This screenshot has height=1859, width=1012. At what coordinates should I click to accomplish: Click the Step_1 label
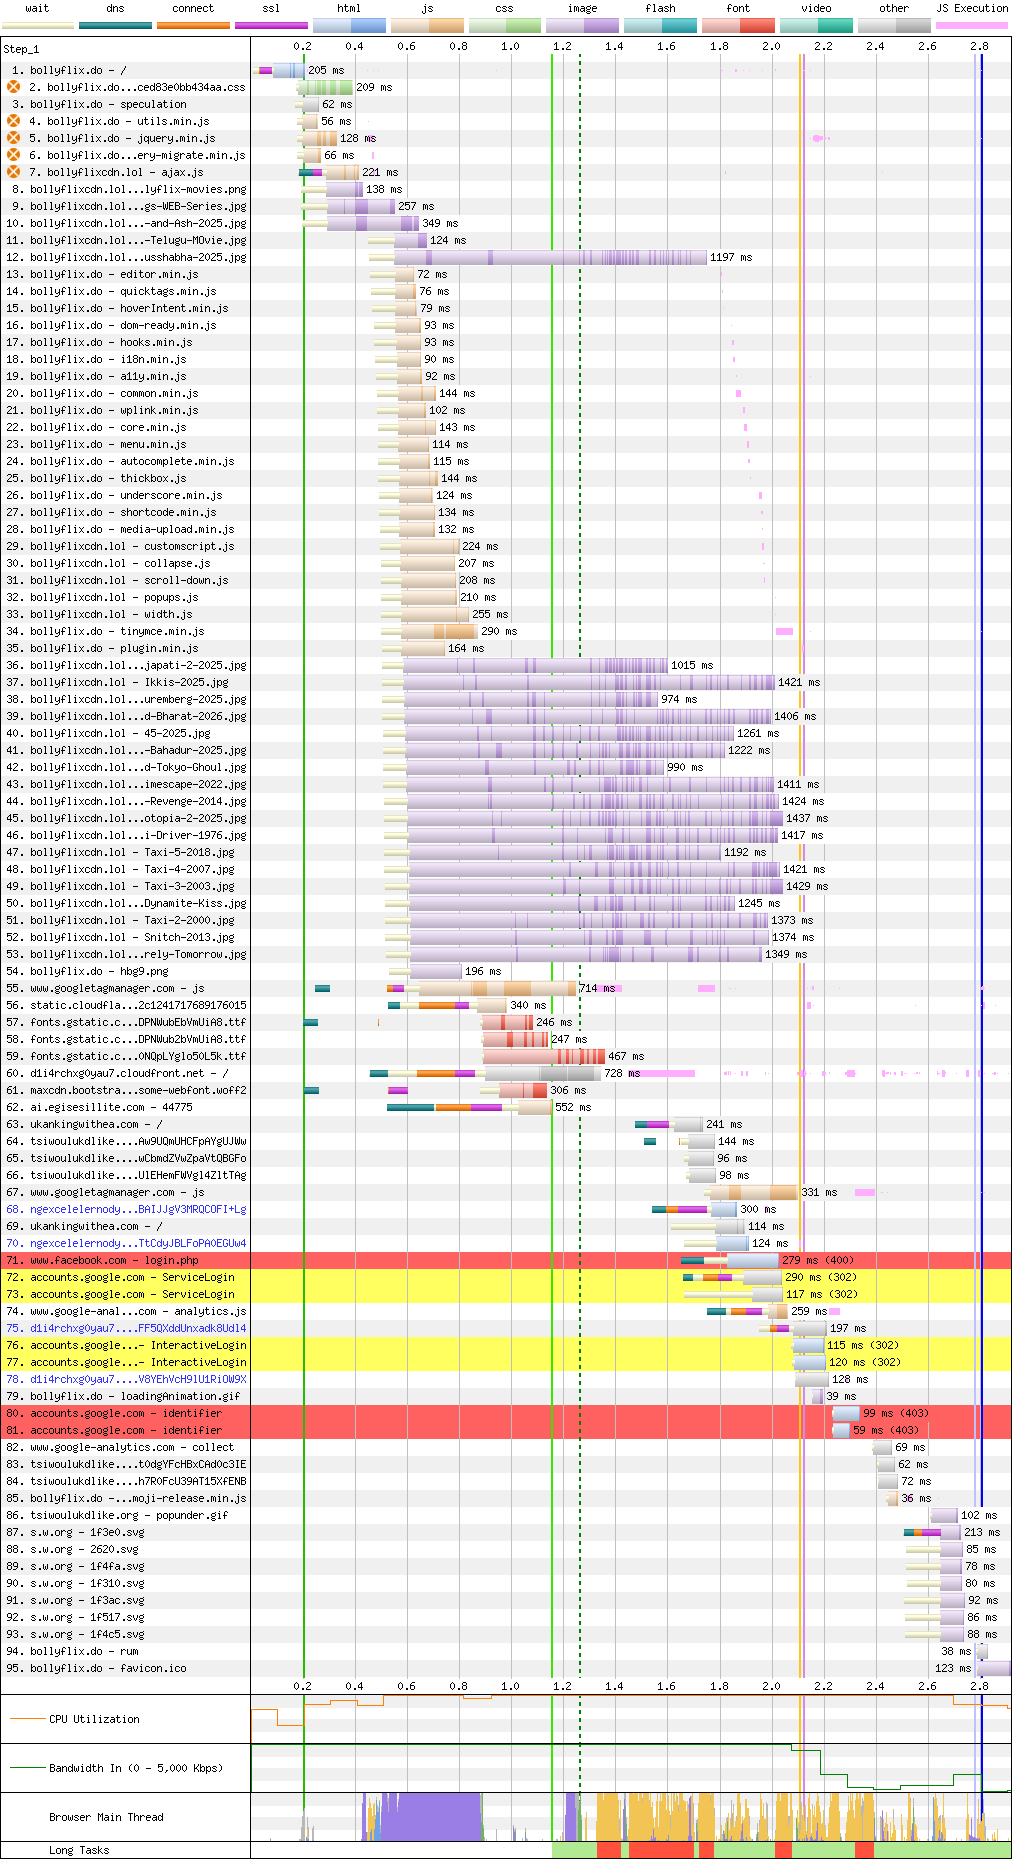21,48
